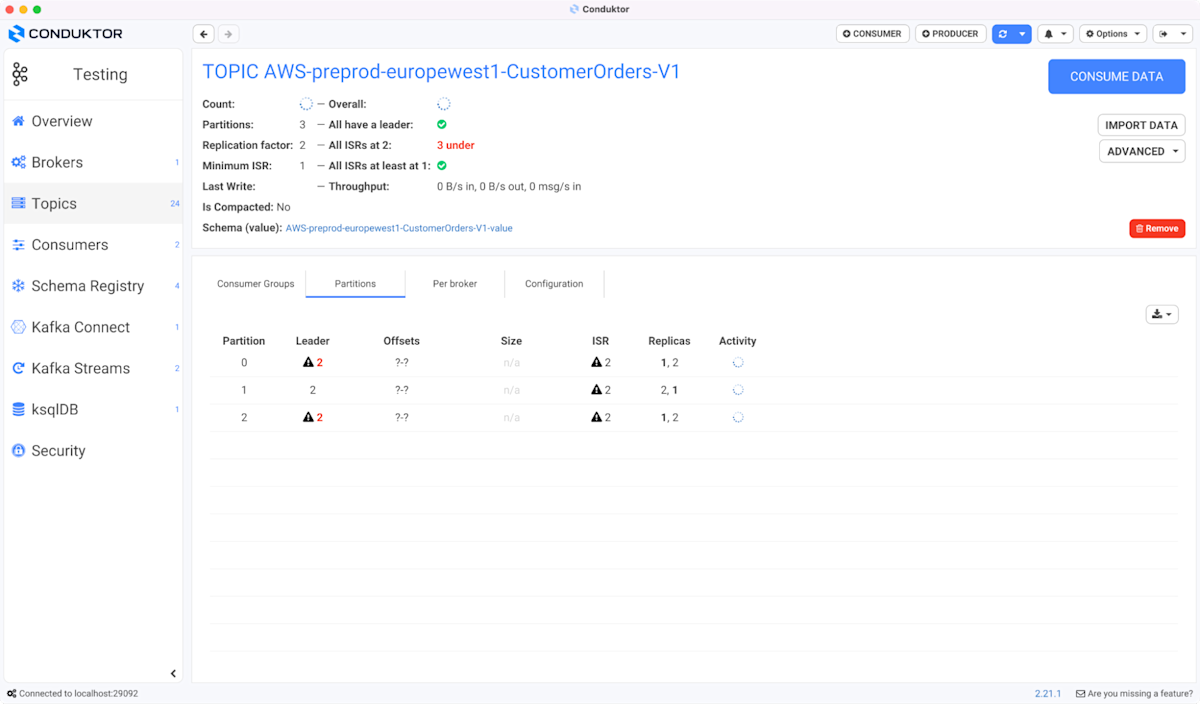The height and width of the screenshot is (704, 1200).
Task: Click the red '3 under' text
Action: 456,145
